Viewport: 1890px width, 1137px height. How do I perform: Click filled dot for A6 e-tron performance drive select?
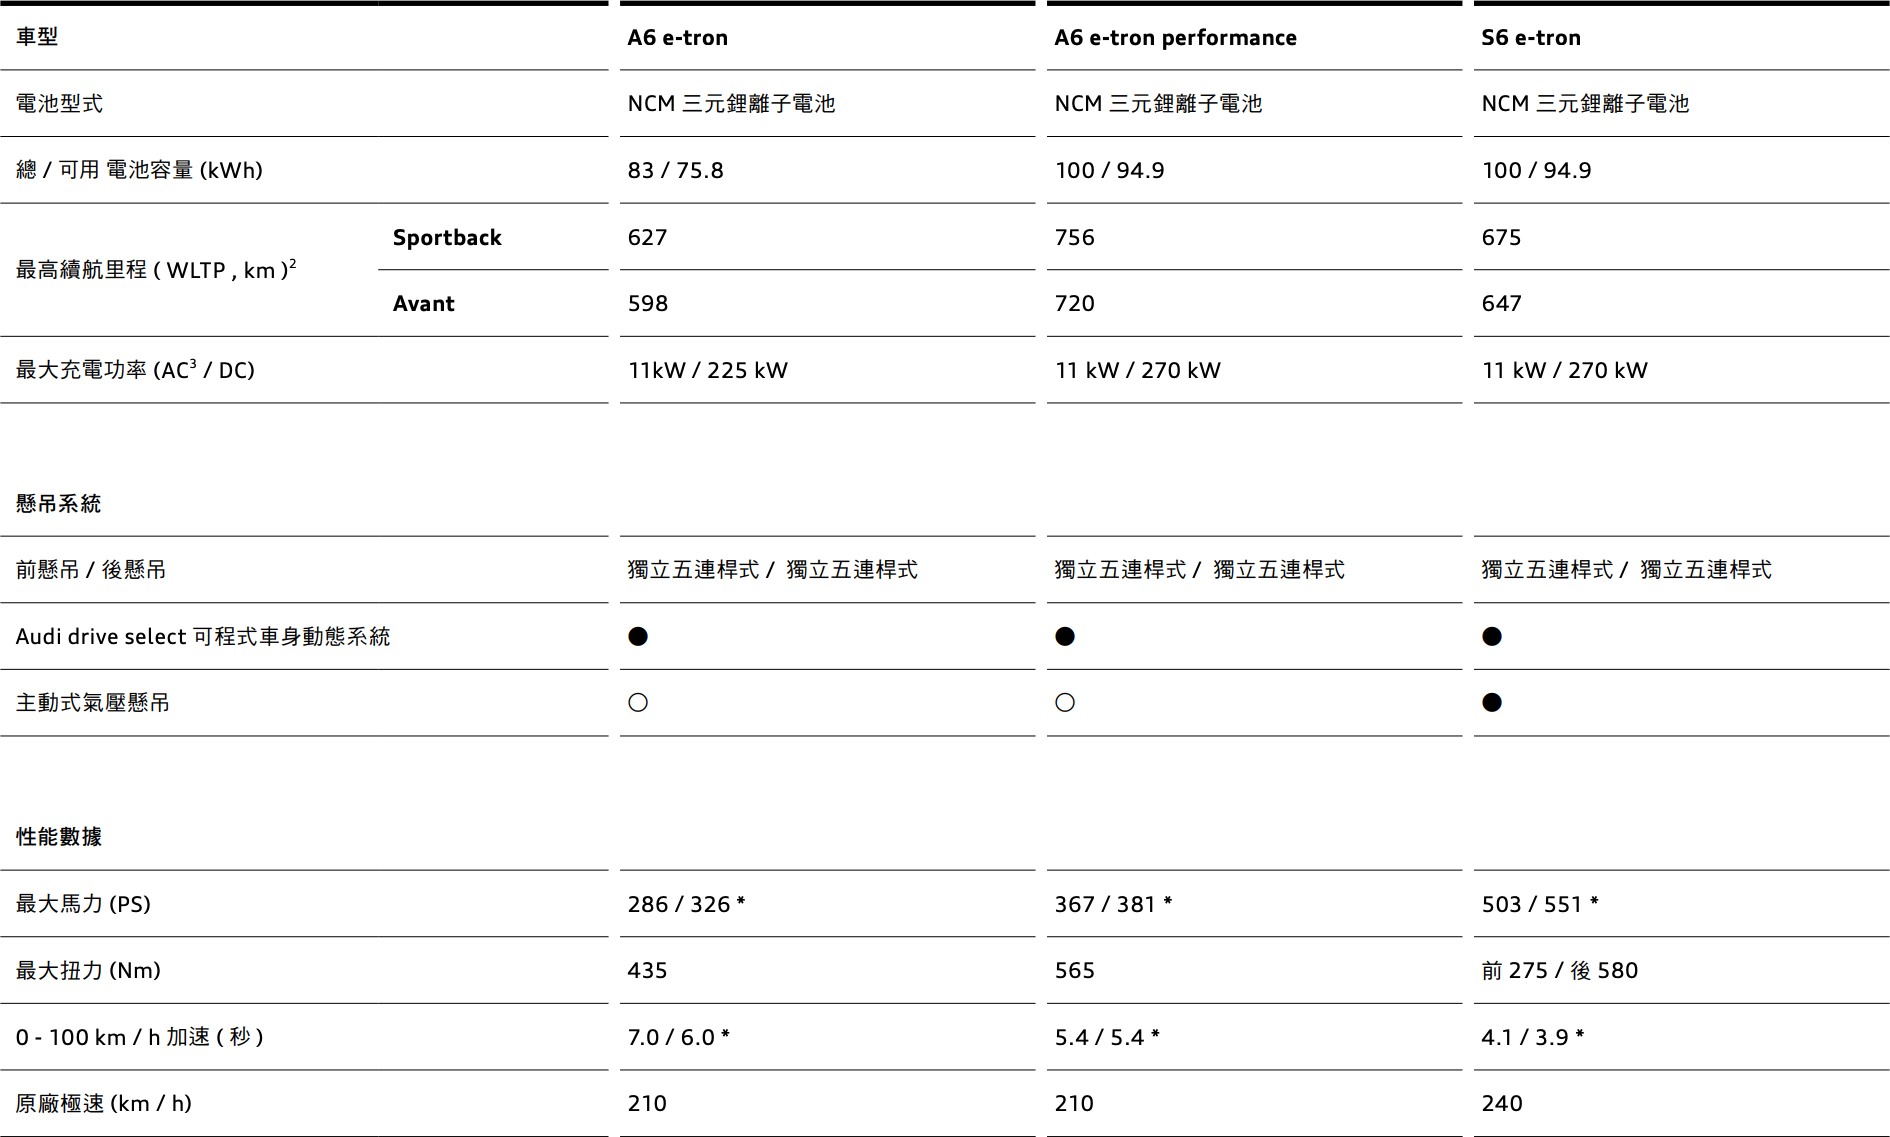[1065, 636]
